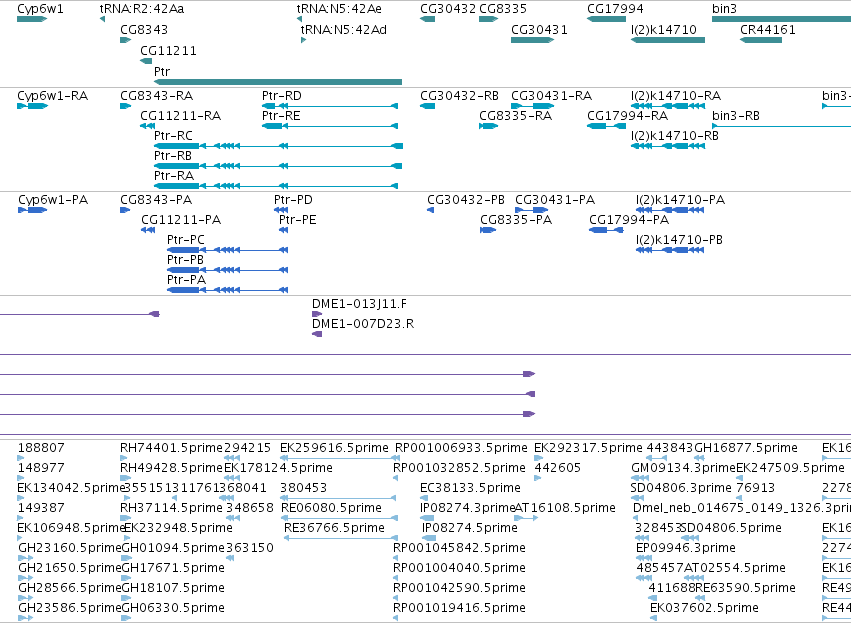851x623 pixels.
Task: Select the CG8343 gene feature without suffix
Action: (126, 40)
